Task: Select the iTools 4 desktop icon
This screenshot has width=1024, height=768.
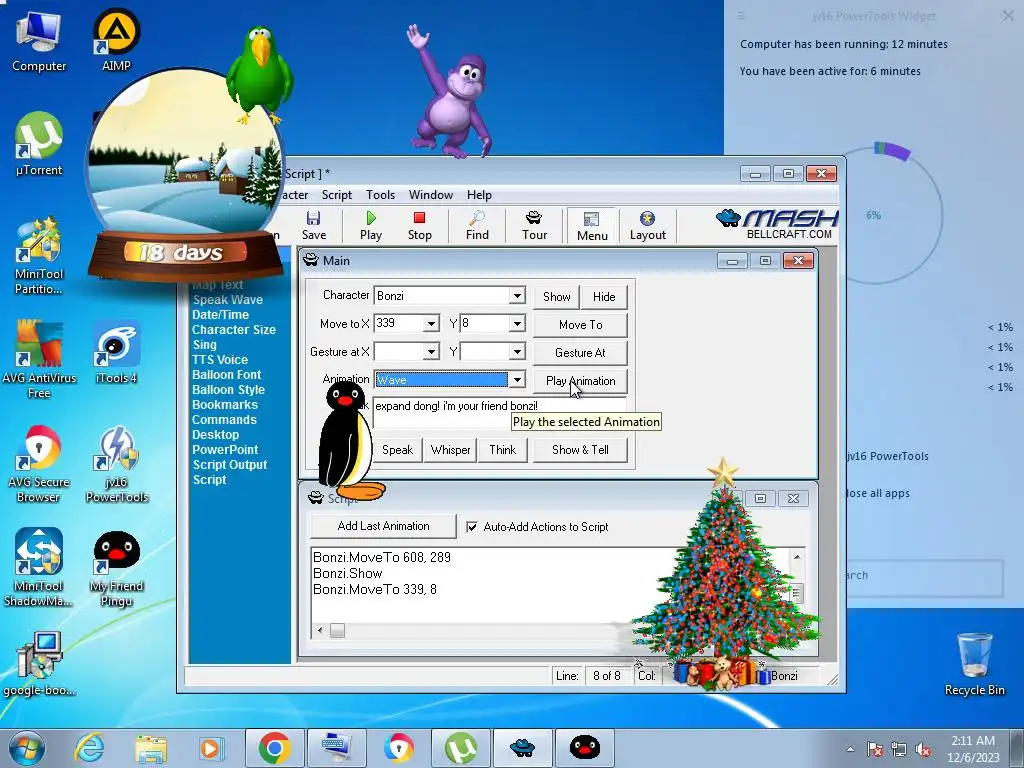Action: coord(116,353)
